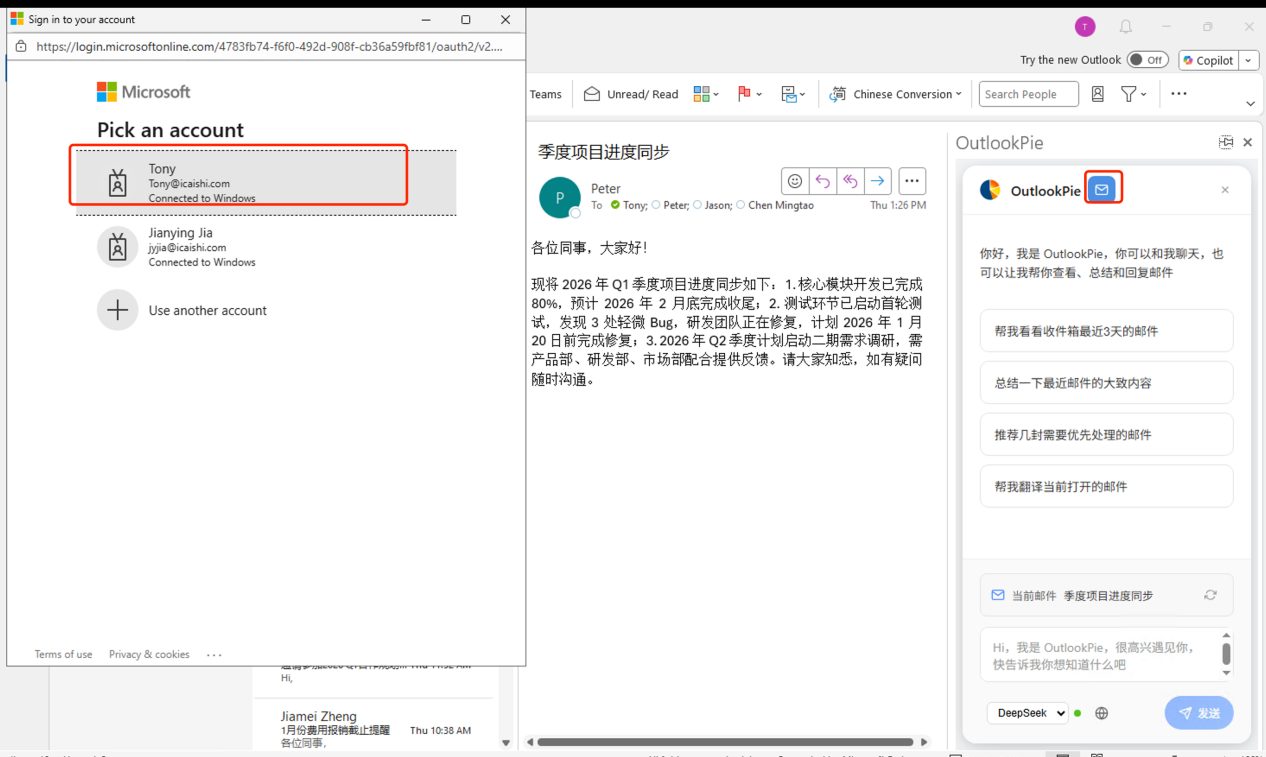Refresh the current mail in OutlookPie
Viewport: 1266px width, 757px height.
1210,595
